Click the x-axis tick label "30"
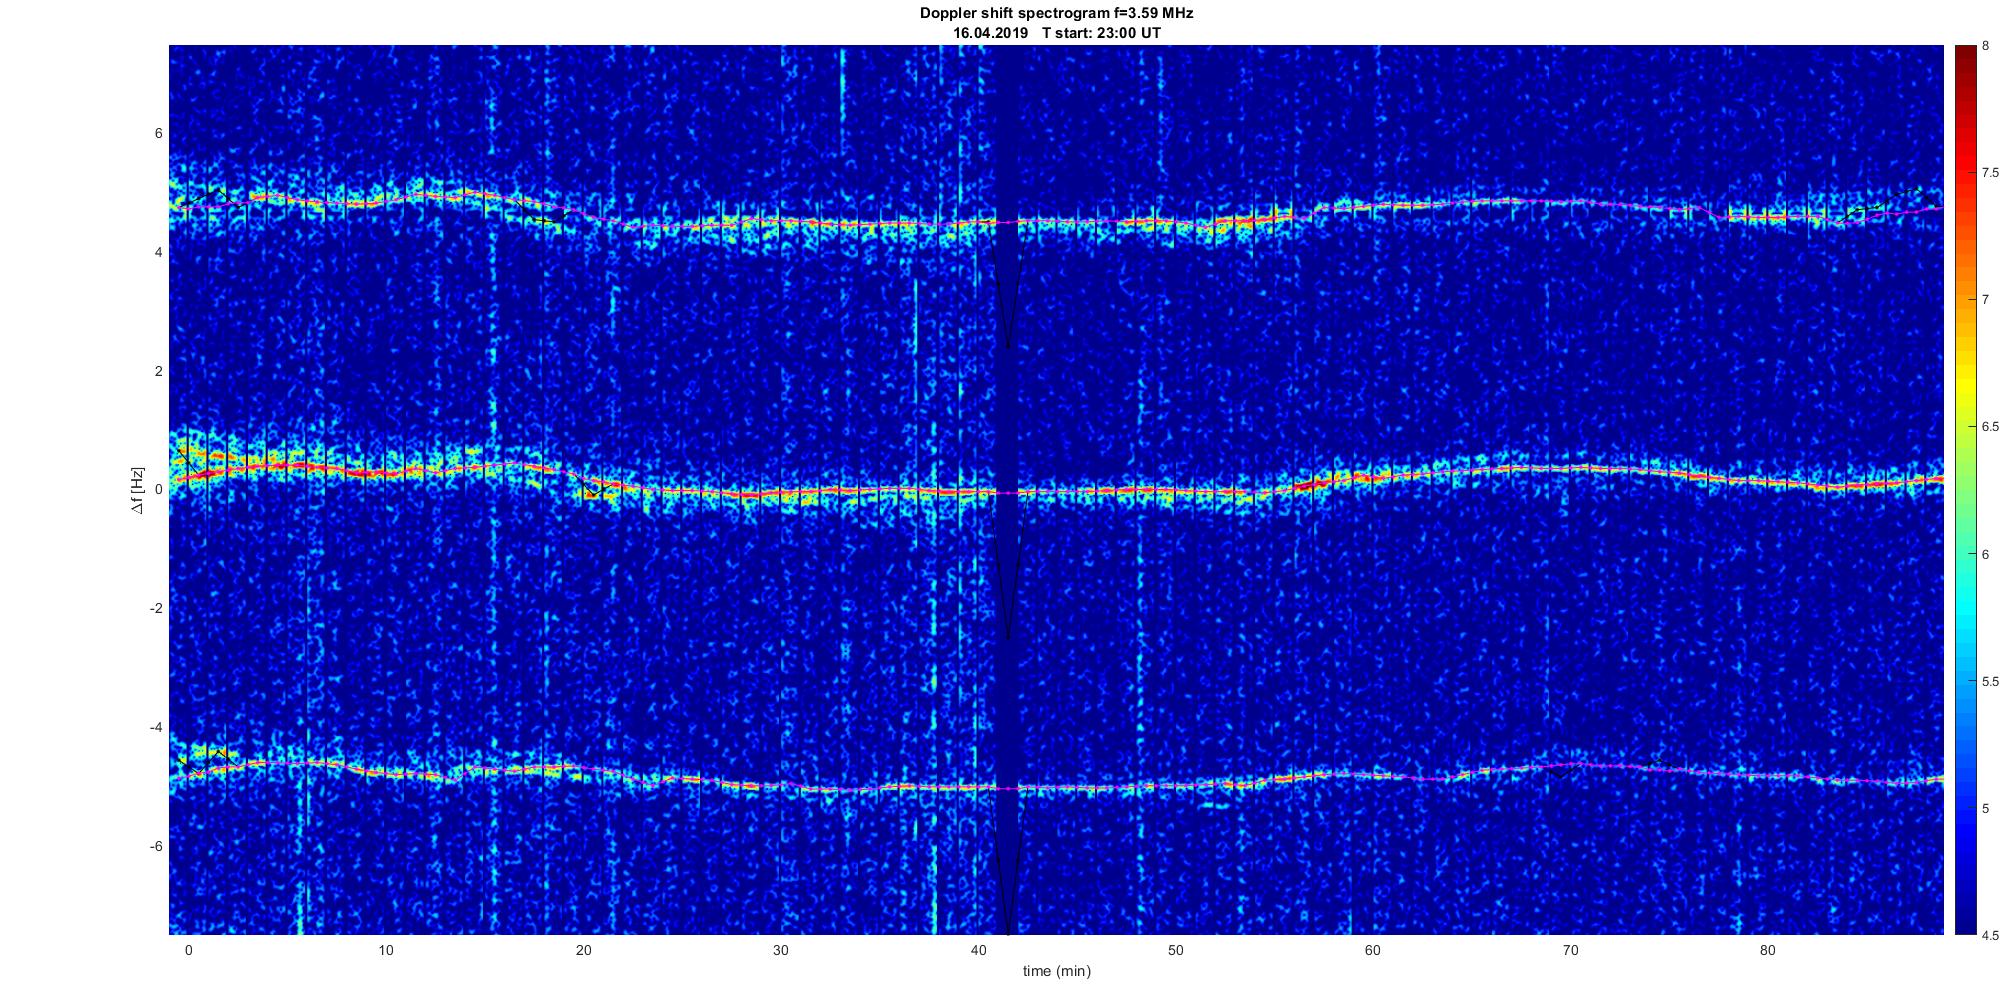 tap(781, 951)
